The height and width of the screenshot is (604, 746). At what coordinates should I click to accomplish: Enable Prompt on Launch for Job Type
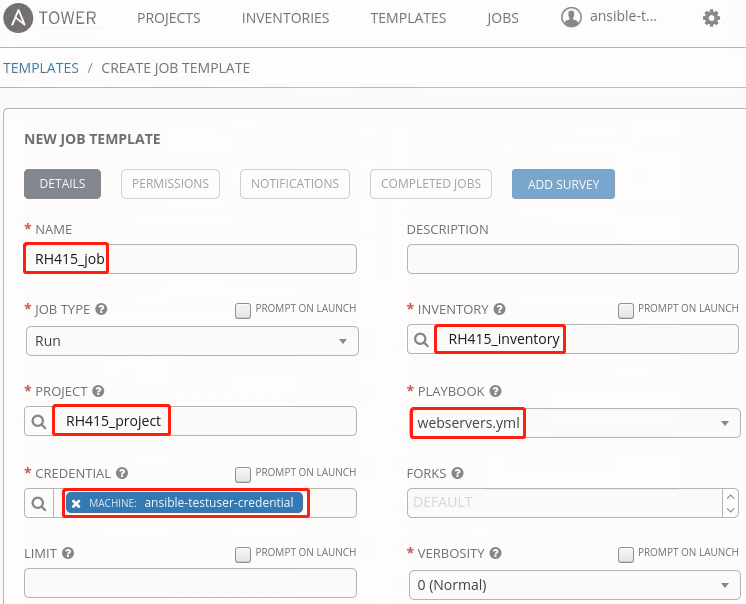click(242, 310)
